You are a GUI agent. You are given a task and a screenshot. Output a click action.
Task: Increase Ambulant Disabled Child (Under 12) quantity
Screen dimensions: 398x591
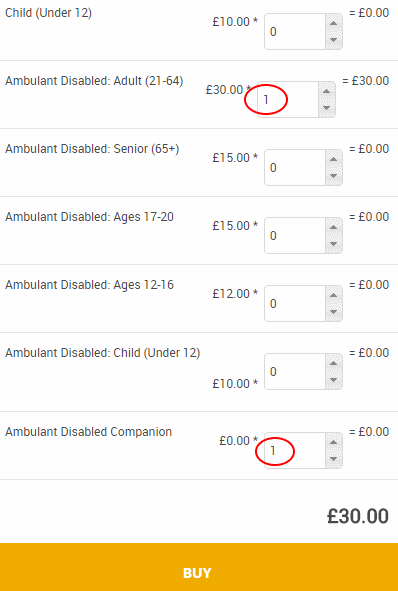(x=334, y=362)
